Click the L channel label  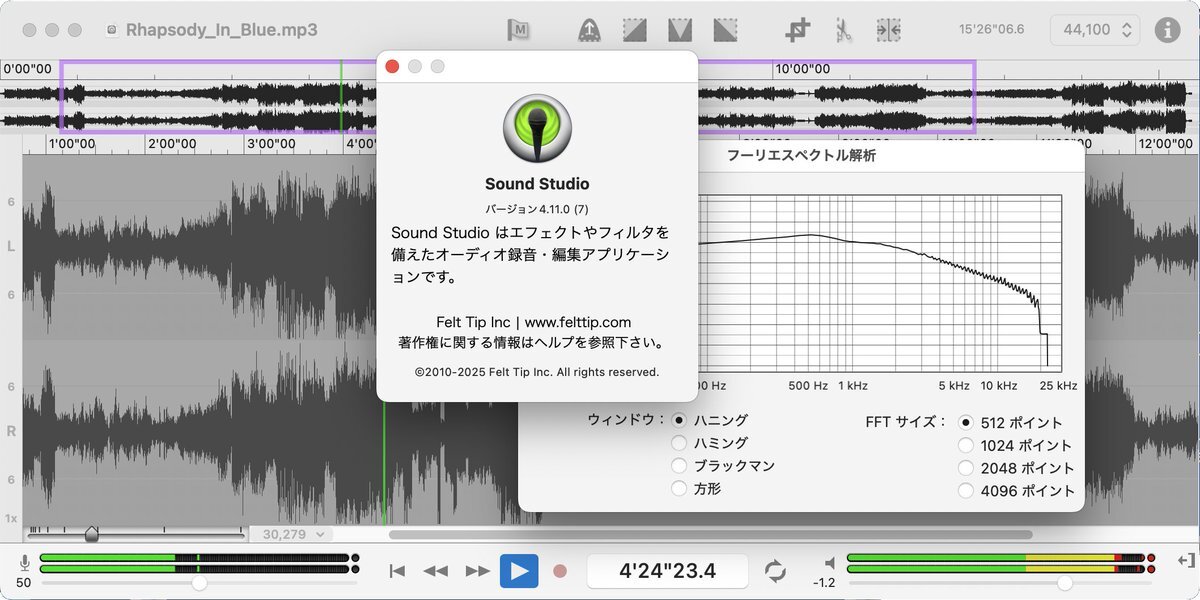pyautogui.click(x=12, y=246)
